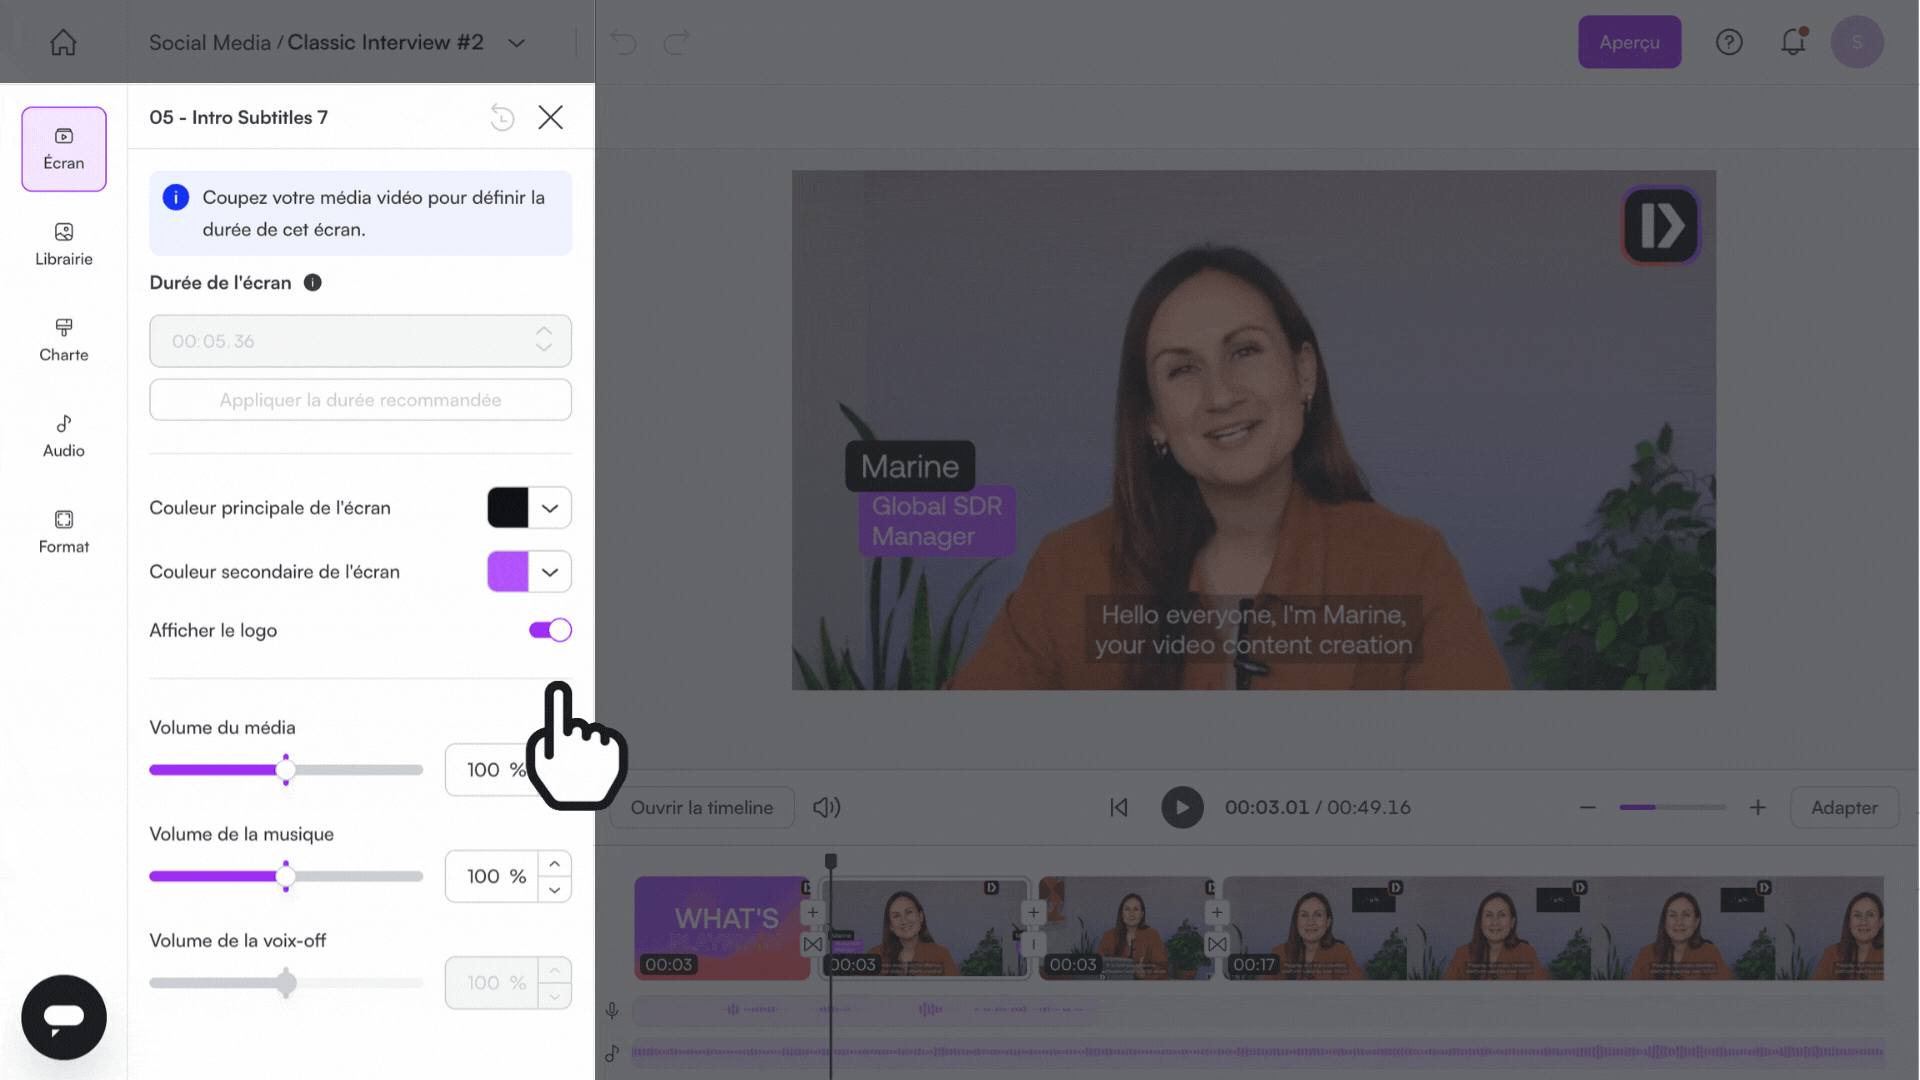Image resolution: width=1920 pixels, height=1080 pixels.
Task: Click the purple secondary color swatch
Action: [x=508, y=572]
